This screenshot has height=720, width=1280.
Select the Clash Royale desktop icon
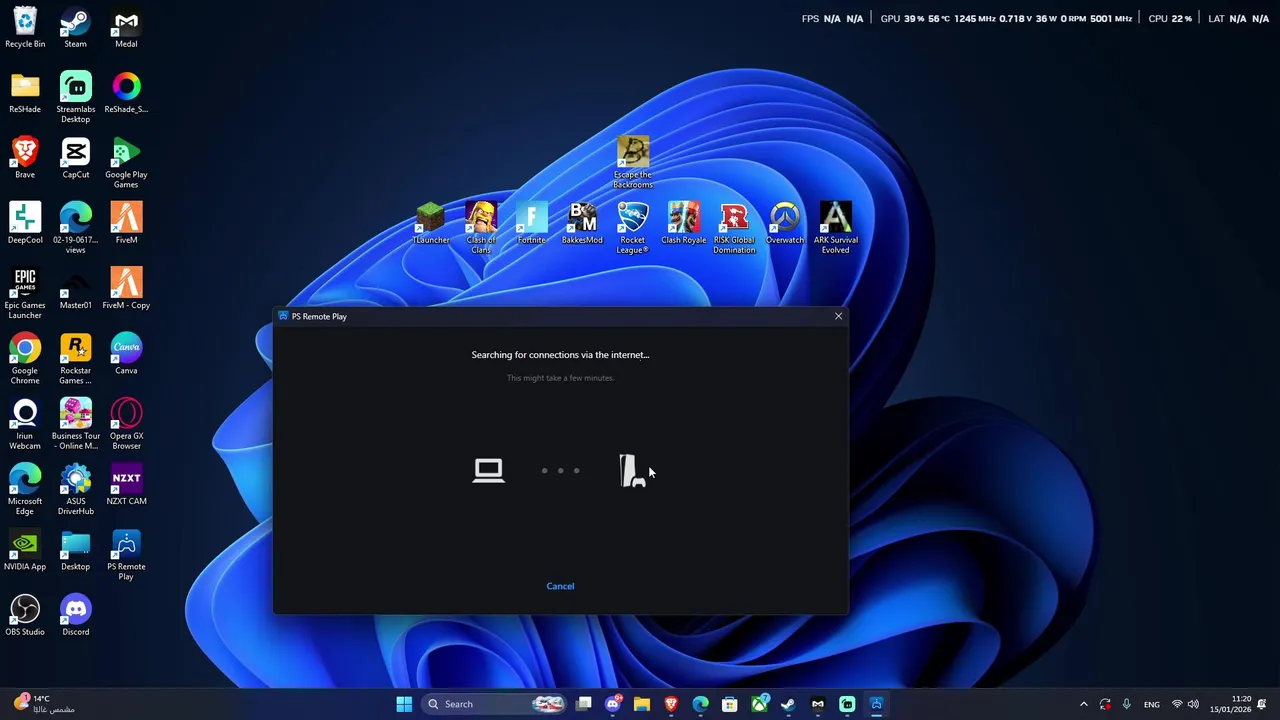point(684,224)
